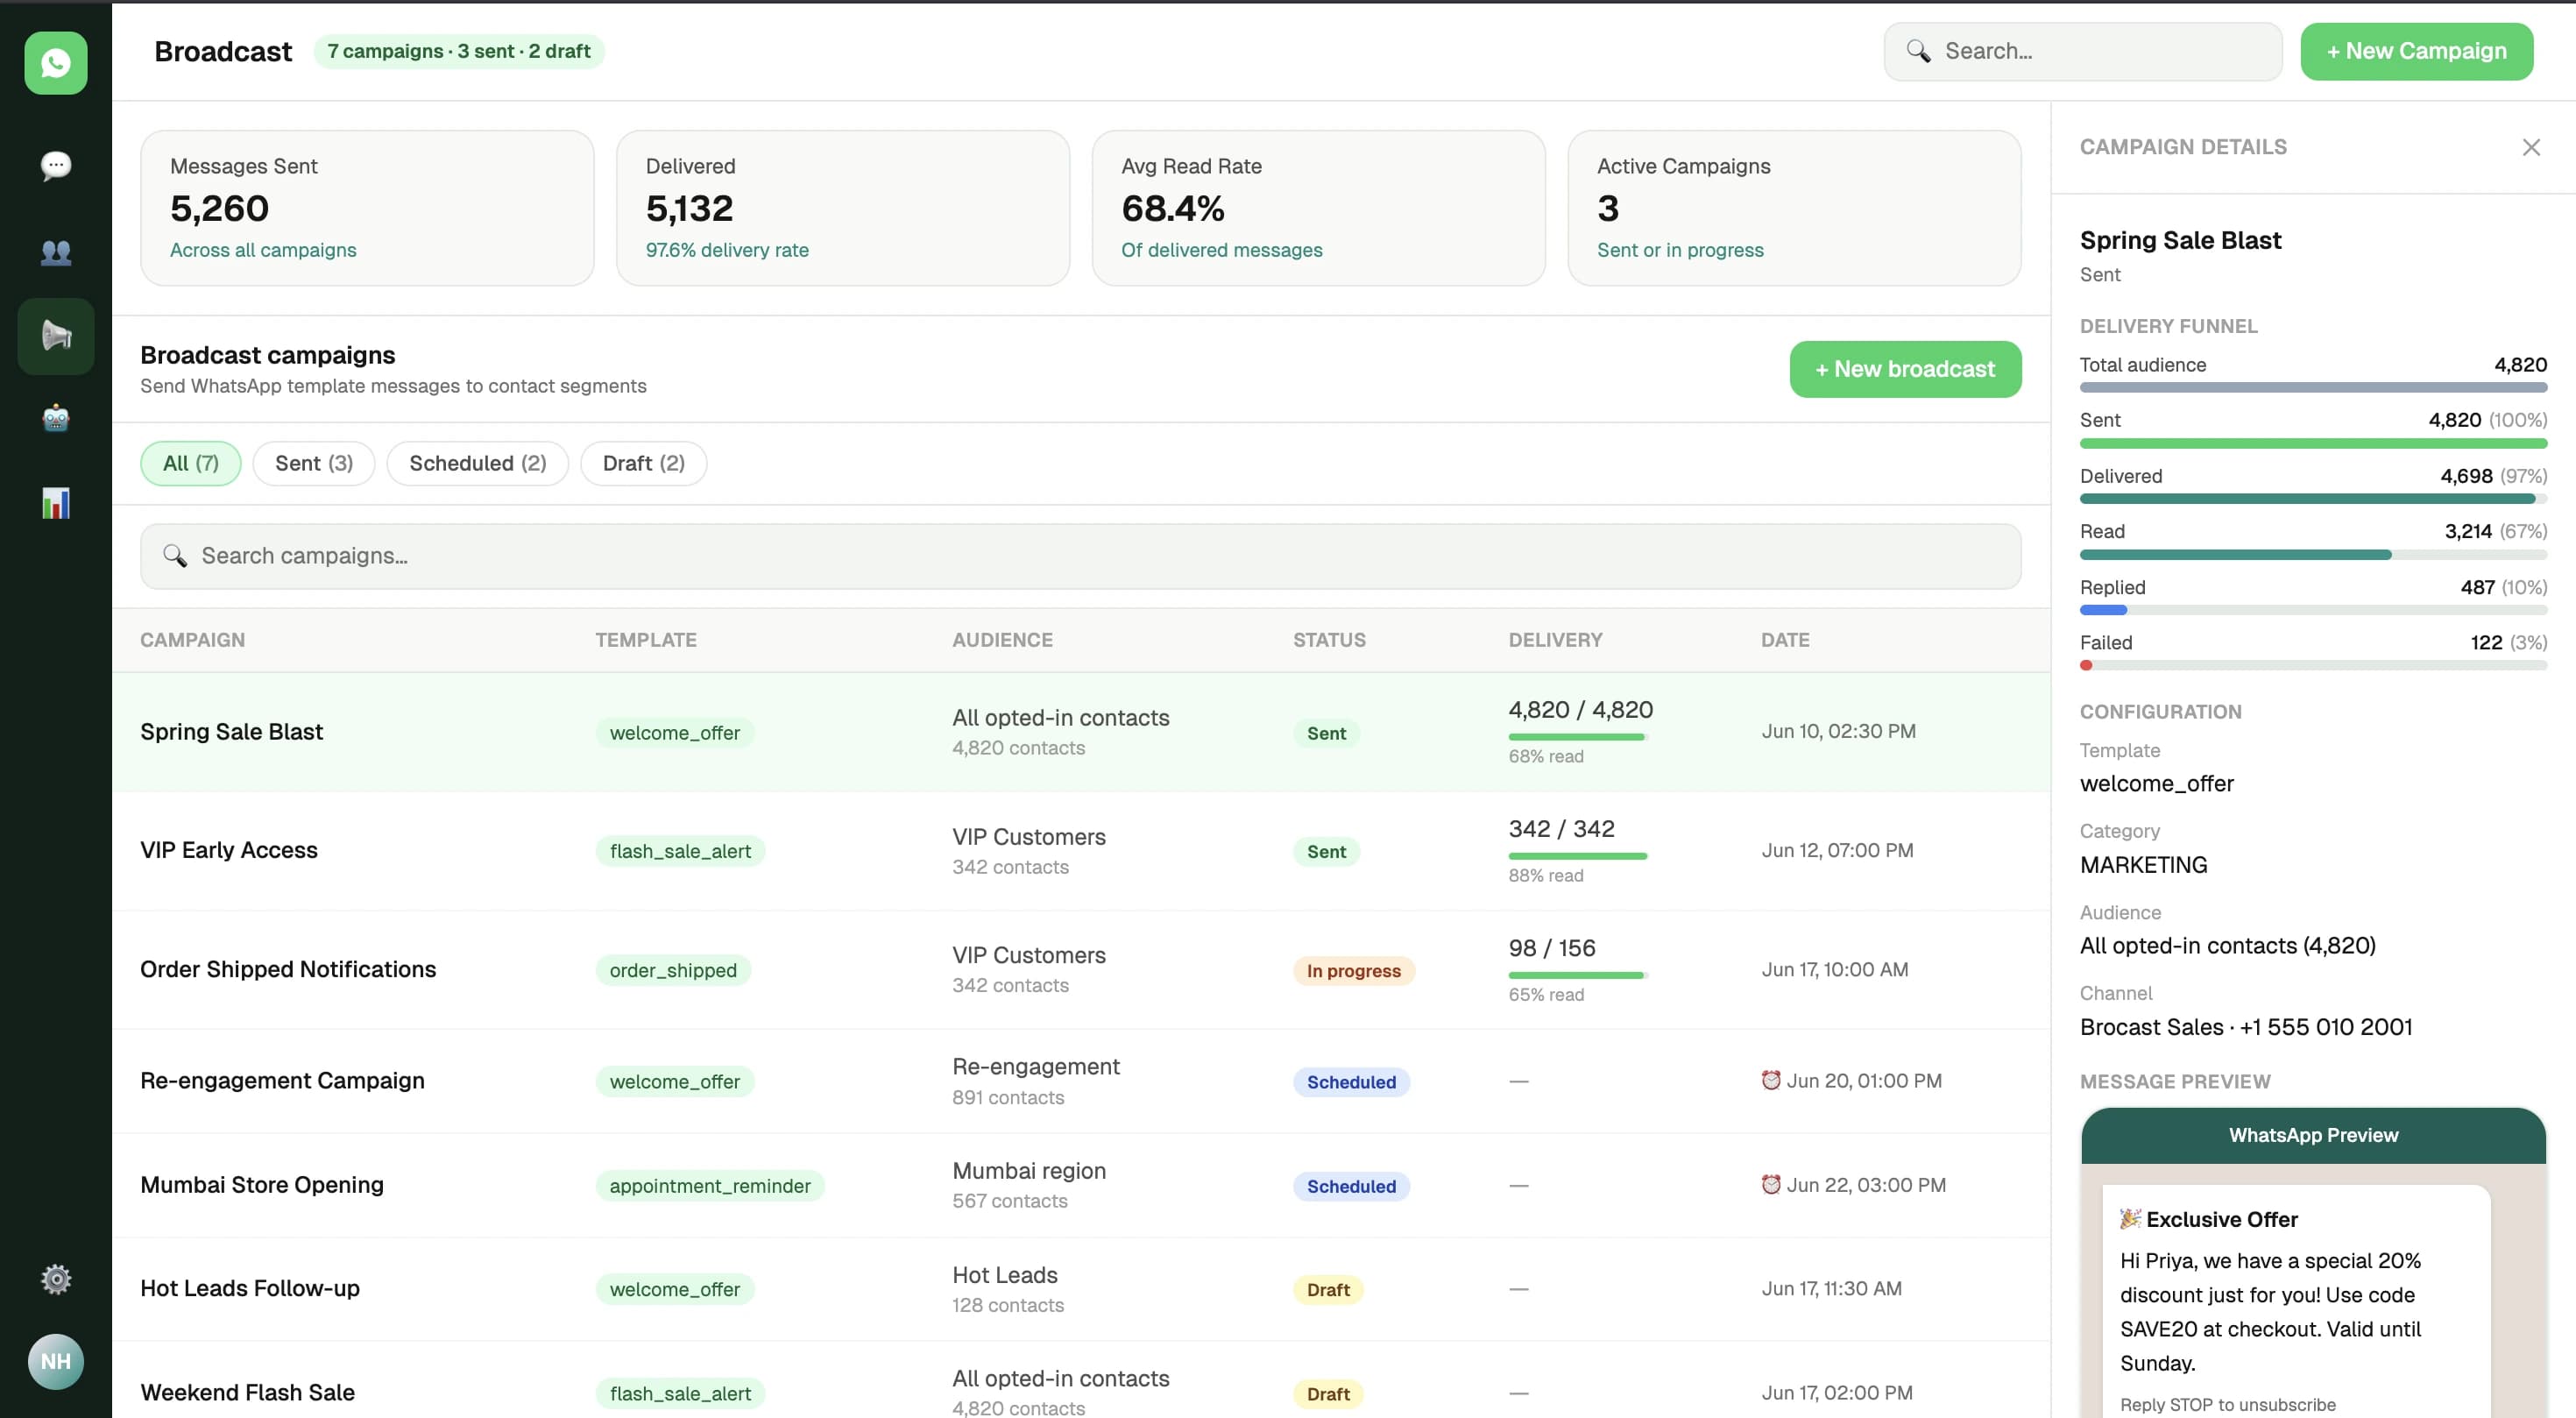Image resolution: width=2576 pixels, height=1418 pixels.
Task: Click the order_shipped template tag
Action: tap(673, 970)
